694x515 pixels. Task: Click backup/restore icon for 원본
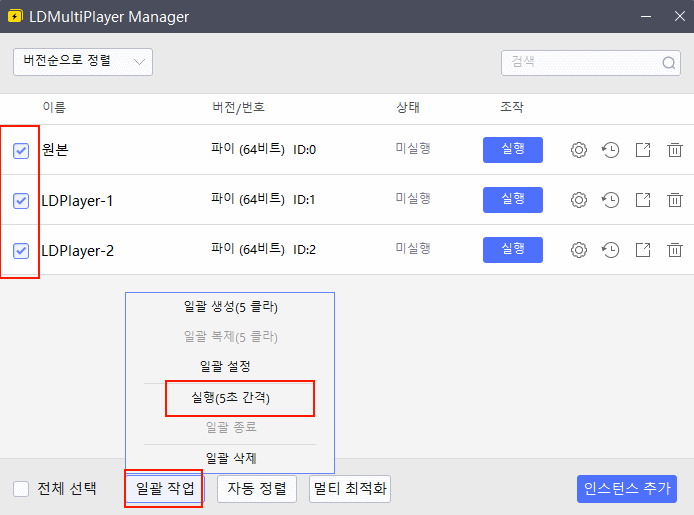point(610,150)
